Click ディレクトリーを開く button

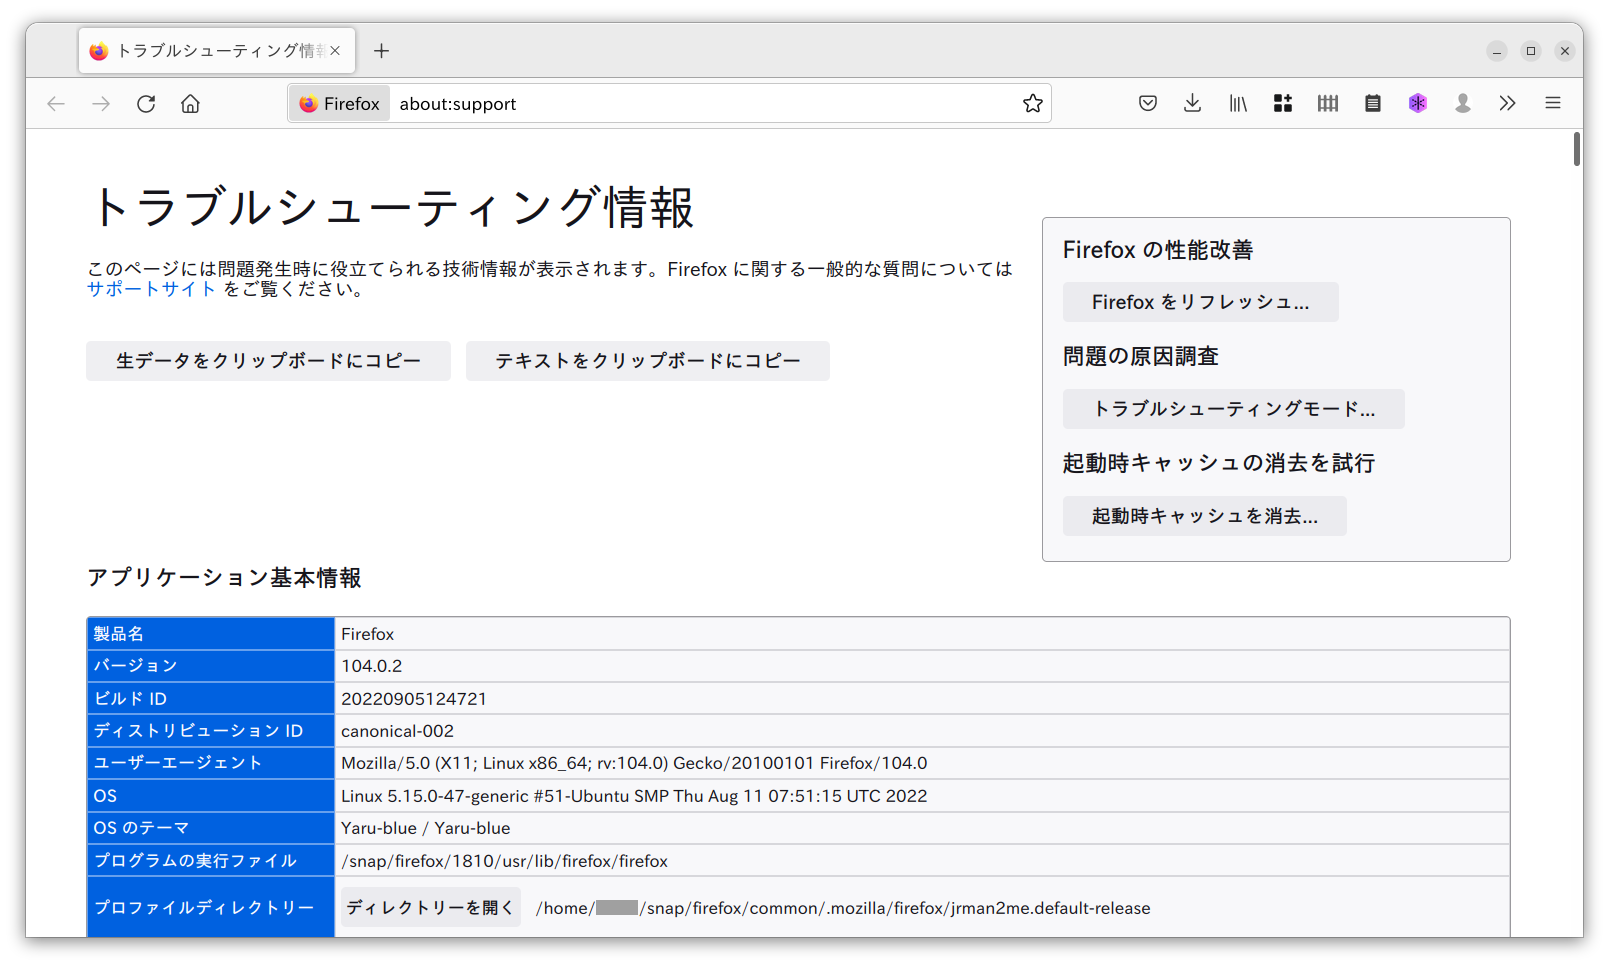(430, 907)
